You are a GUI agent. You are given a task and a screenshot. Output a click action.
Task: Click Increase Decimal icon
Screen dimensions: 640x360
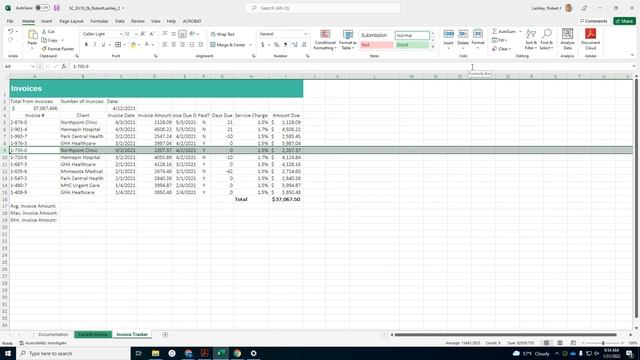click(295, 44)
